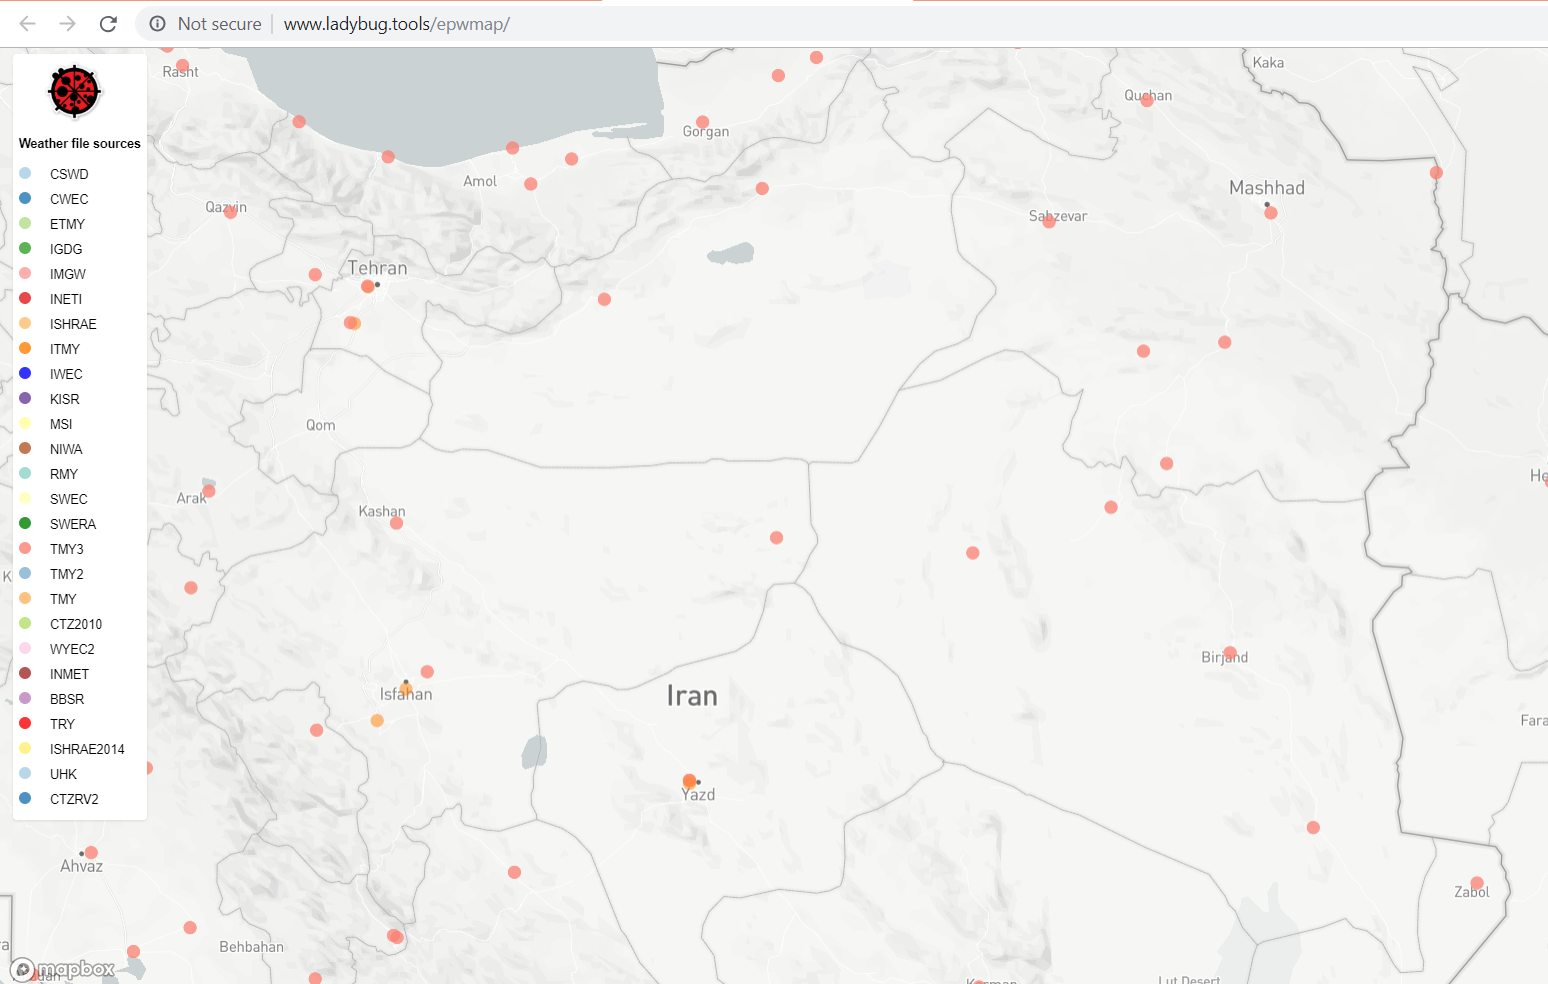The image size is (1548, 984).
Task: Click the Qom city label
Action: (321, 425)
